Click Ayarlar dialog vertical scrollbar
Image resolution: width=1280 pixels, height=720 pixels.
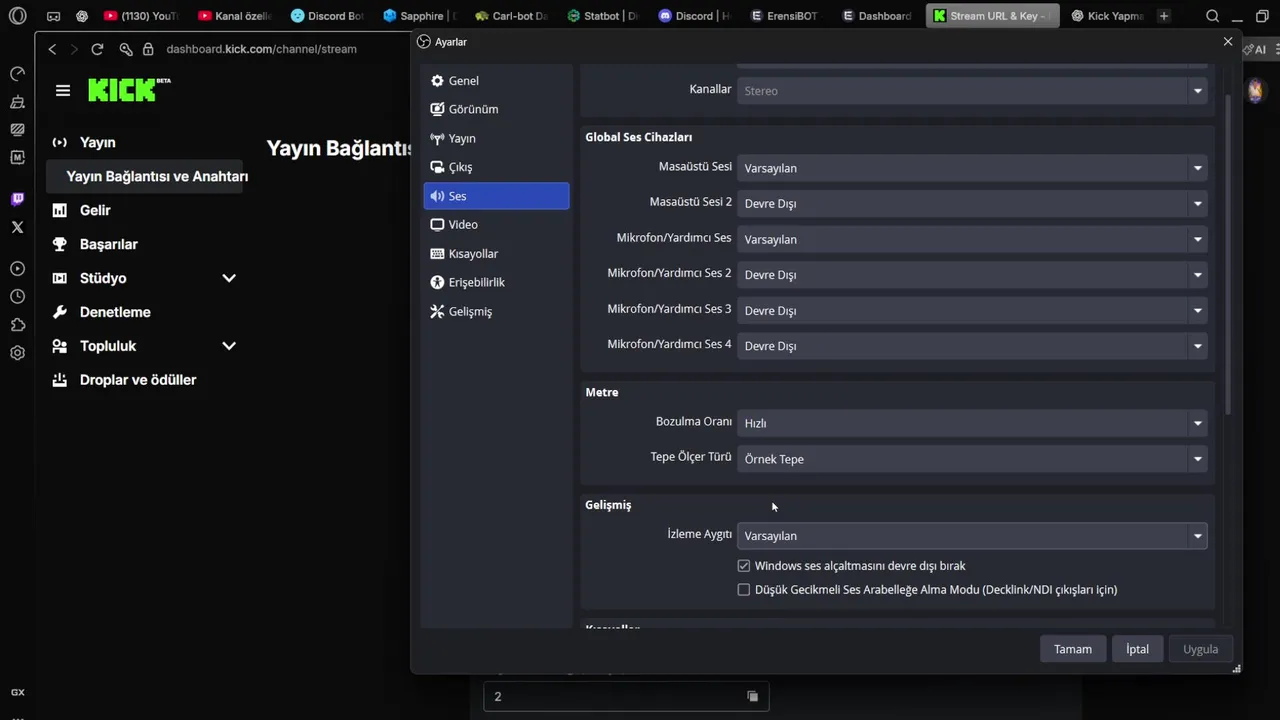pyautogui.click(x=1229, y=255)
